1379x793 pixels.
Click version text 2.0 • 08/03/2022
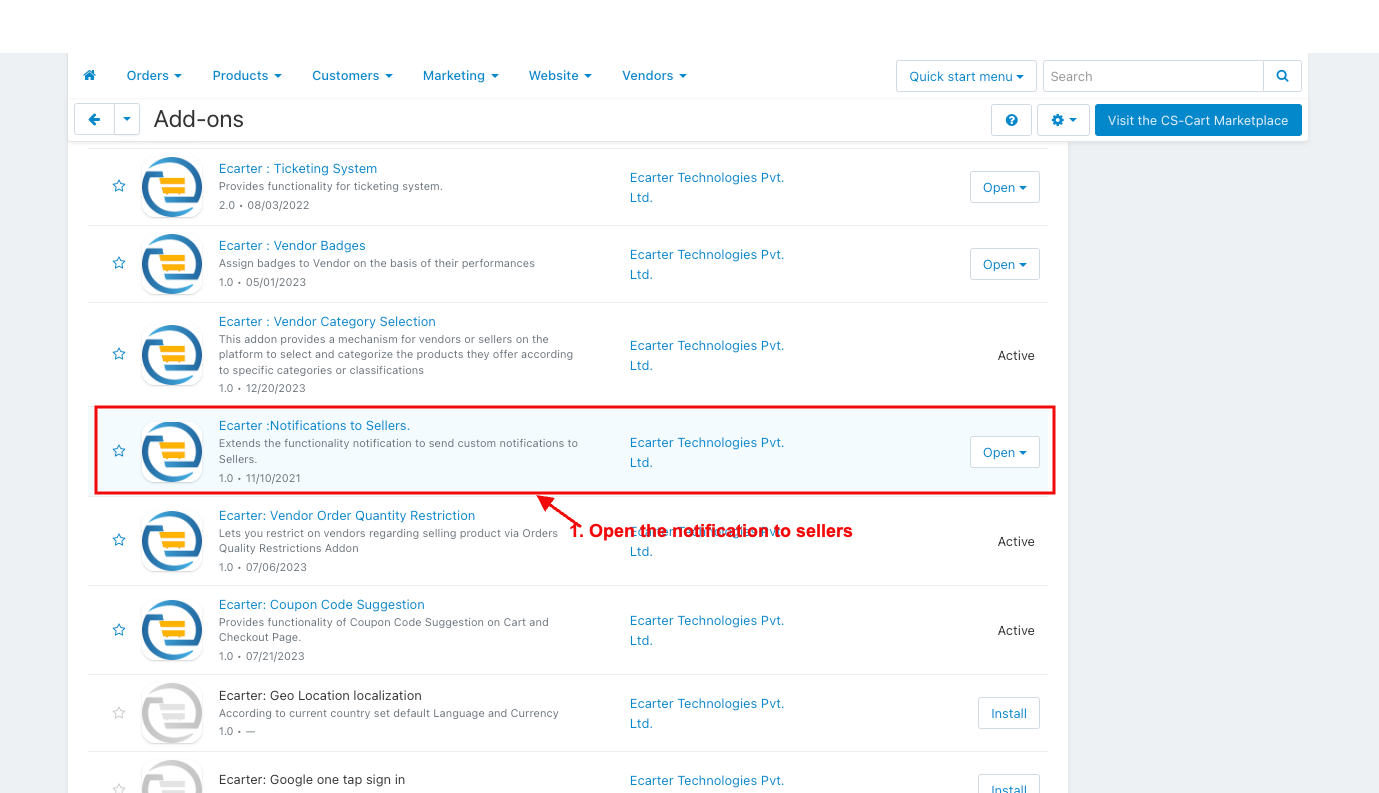(x=264, y=205)
